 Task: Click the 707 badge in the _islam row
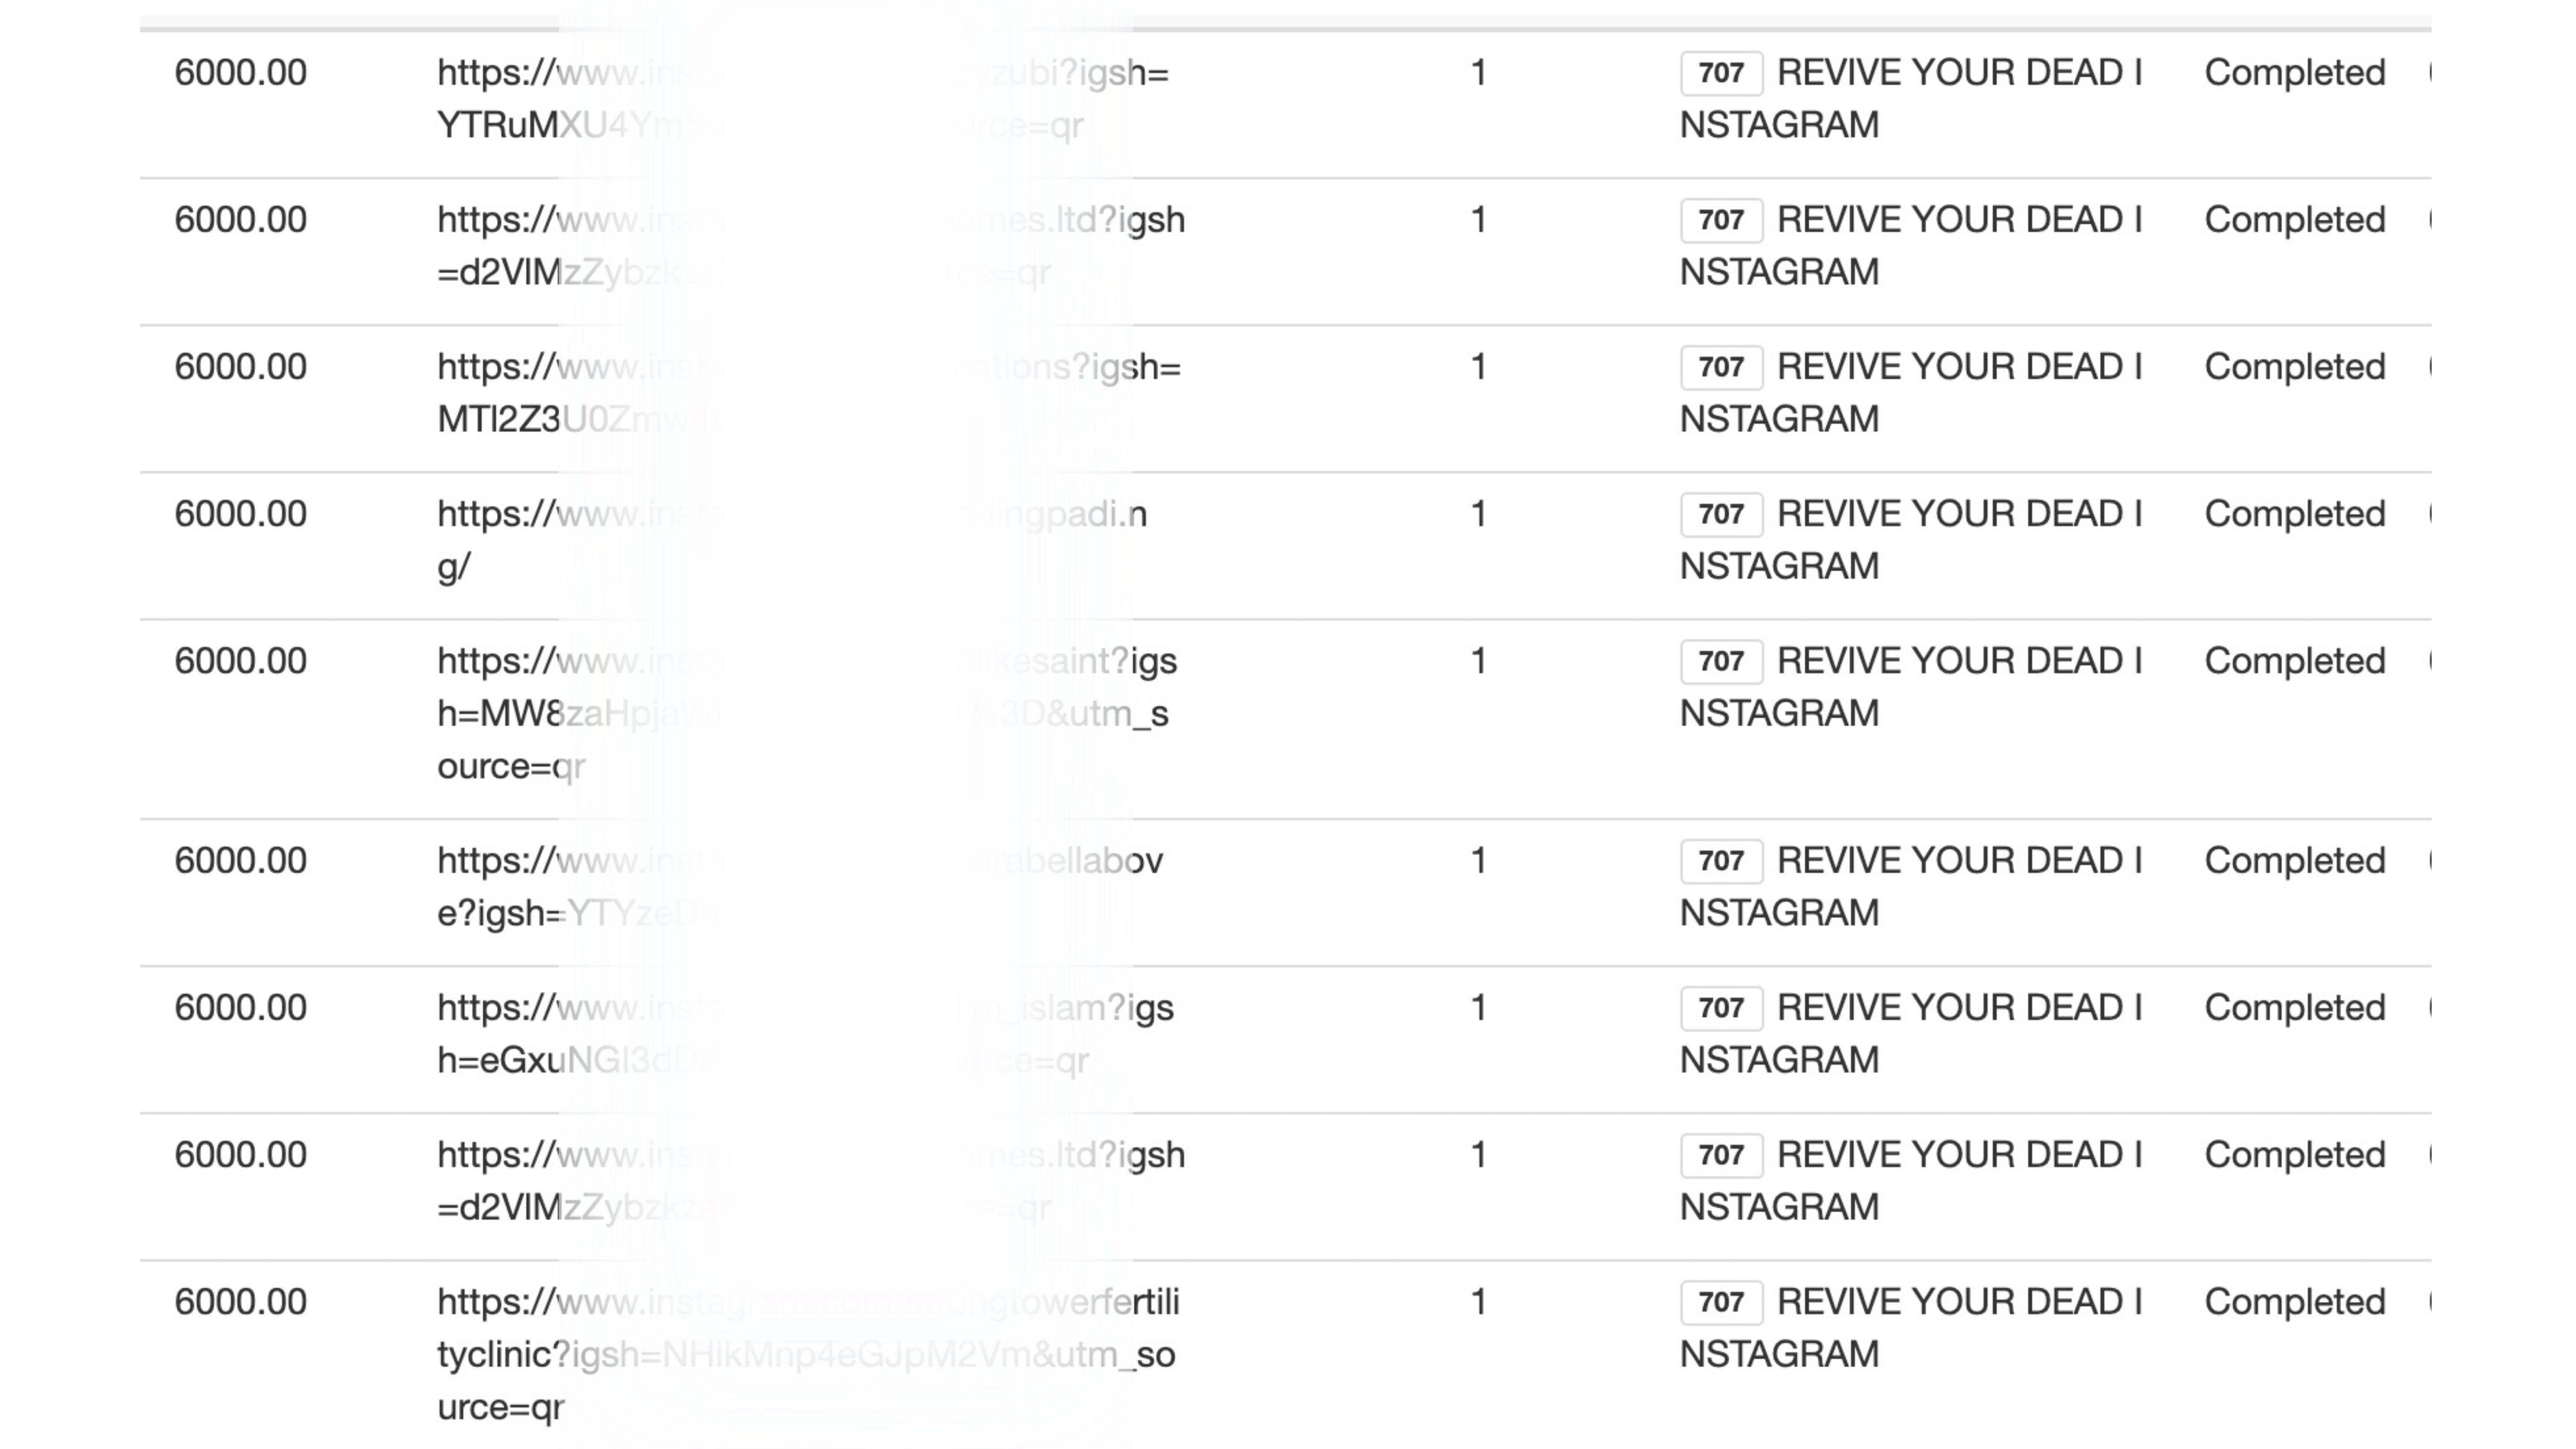pyautogui.click(x=1721, y=1008)
